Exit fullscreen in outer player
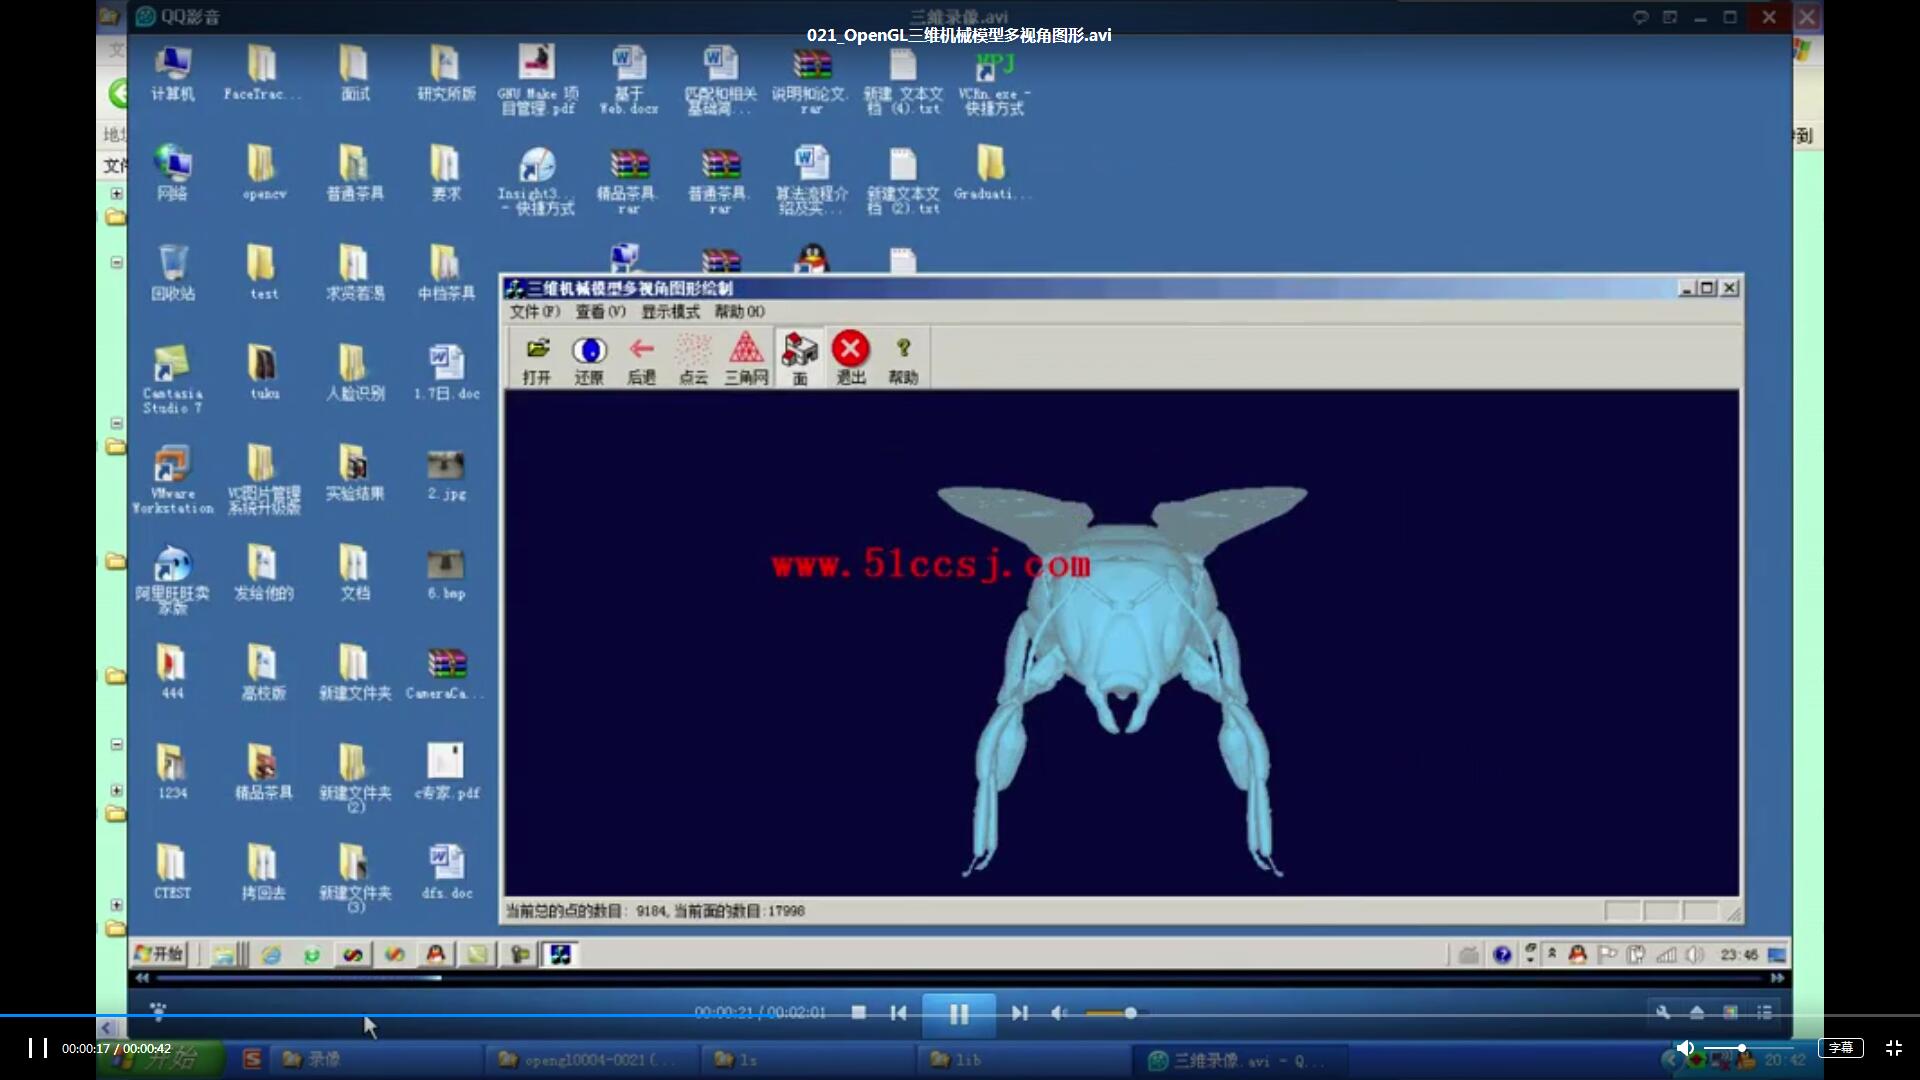 click(x=1894, y=1048)
